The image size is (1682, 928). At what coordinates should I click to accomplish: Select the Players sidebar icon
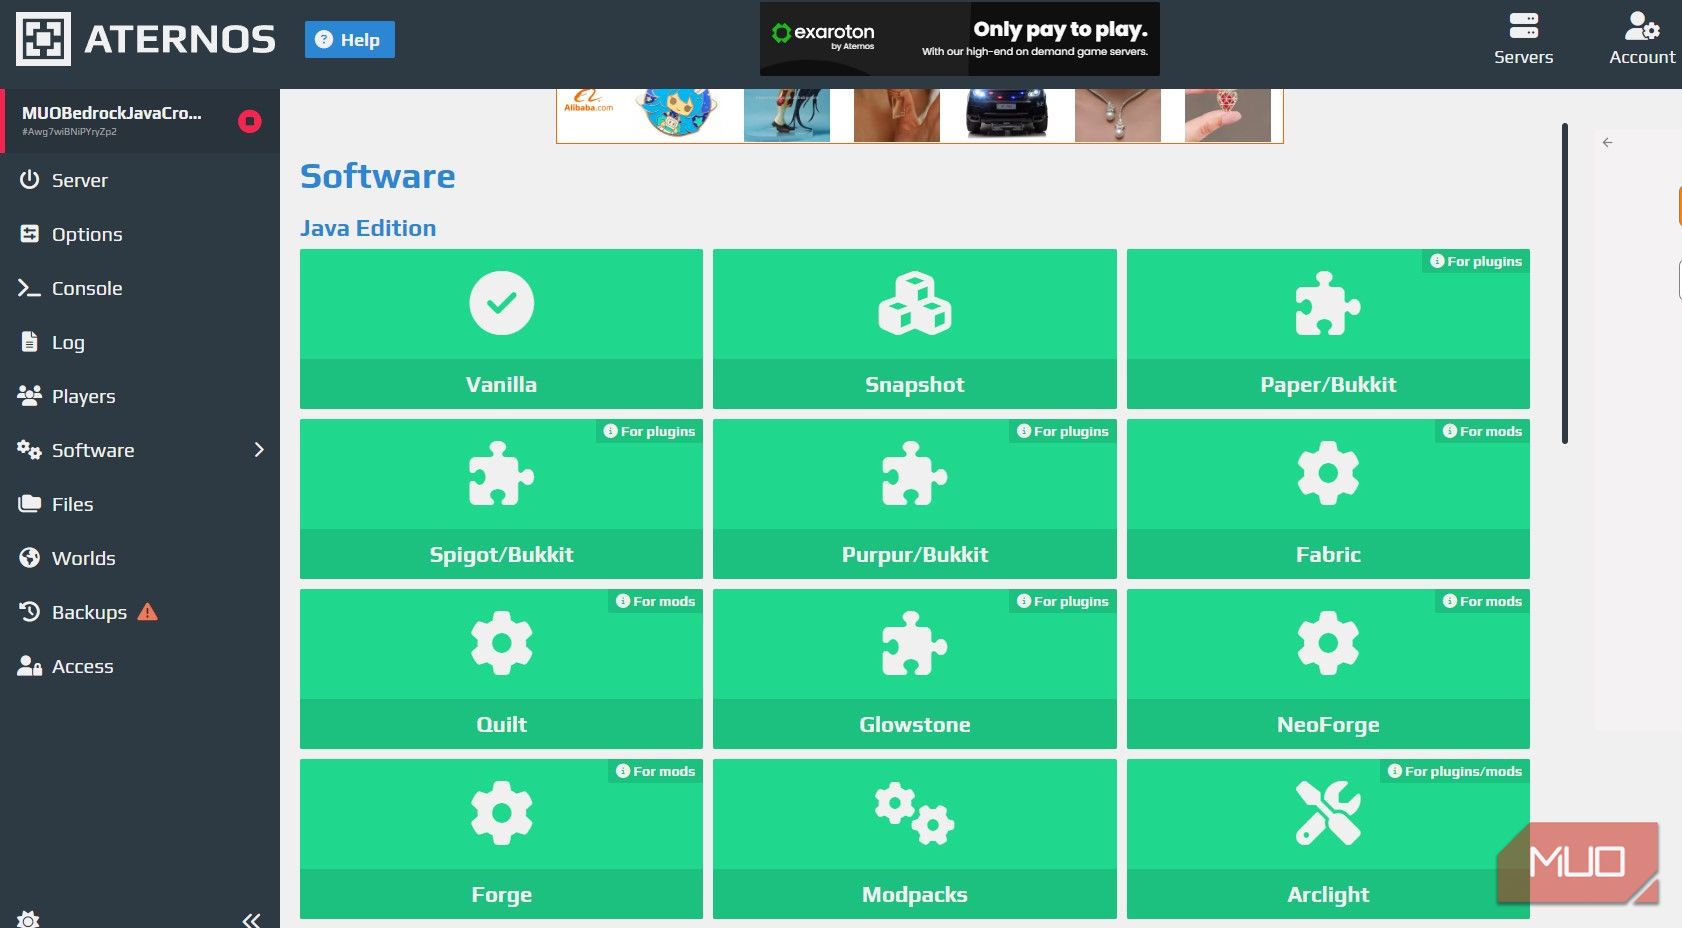[29, 396]
